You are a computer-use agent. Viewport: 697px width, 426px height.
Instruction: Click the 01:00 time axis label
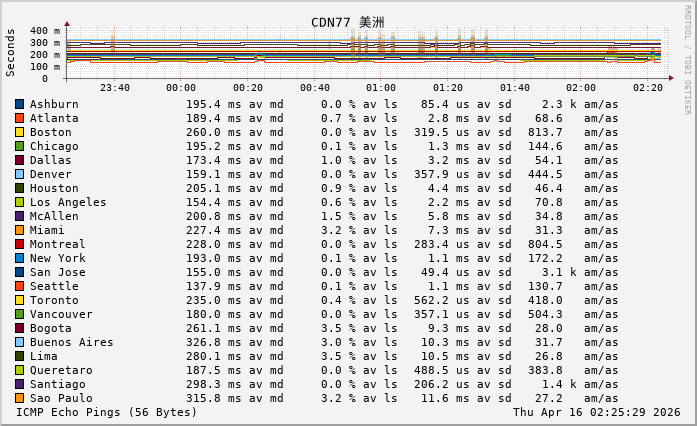[x=381, y=88]
